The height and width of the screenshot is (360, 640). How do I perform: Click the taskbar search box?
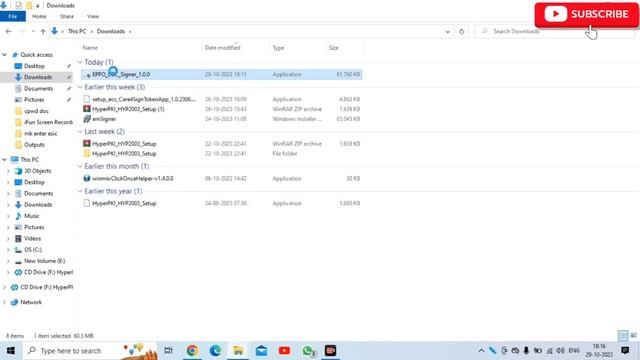[90, 351]
